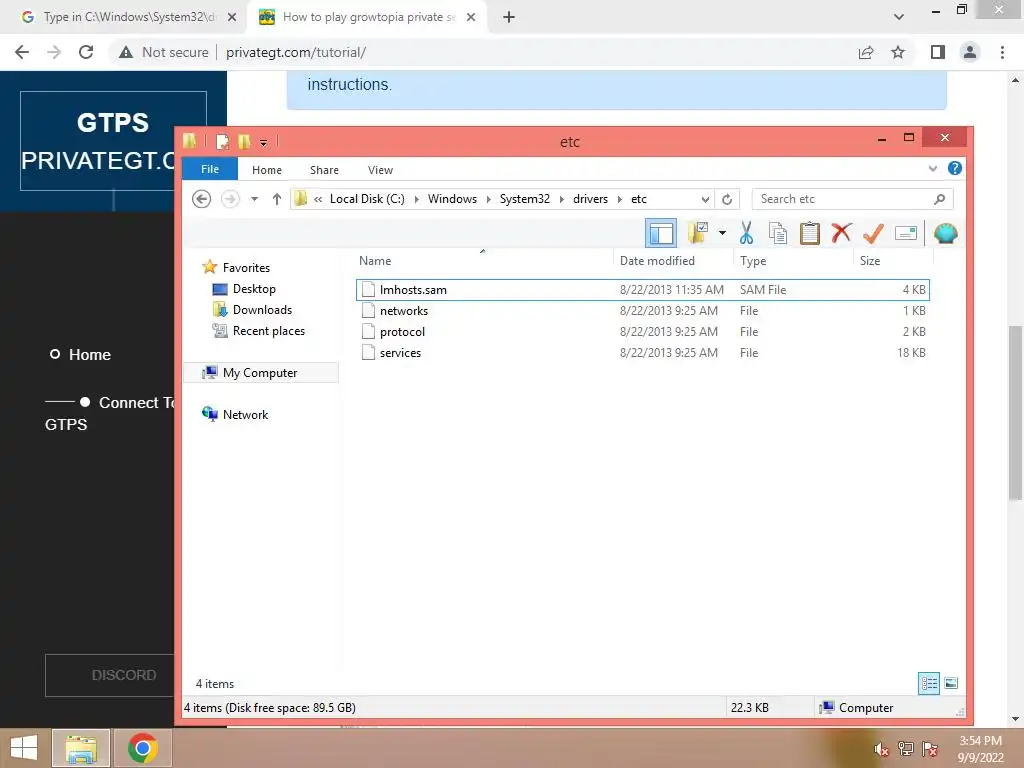Bookmark this page with star icon
The image size is (1024, 768).
(x=898, y=52)
